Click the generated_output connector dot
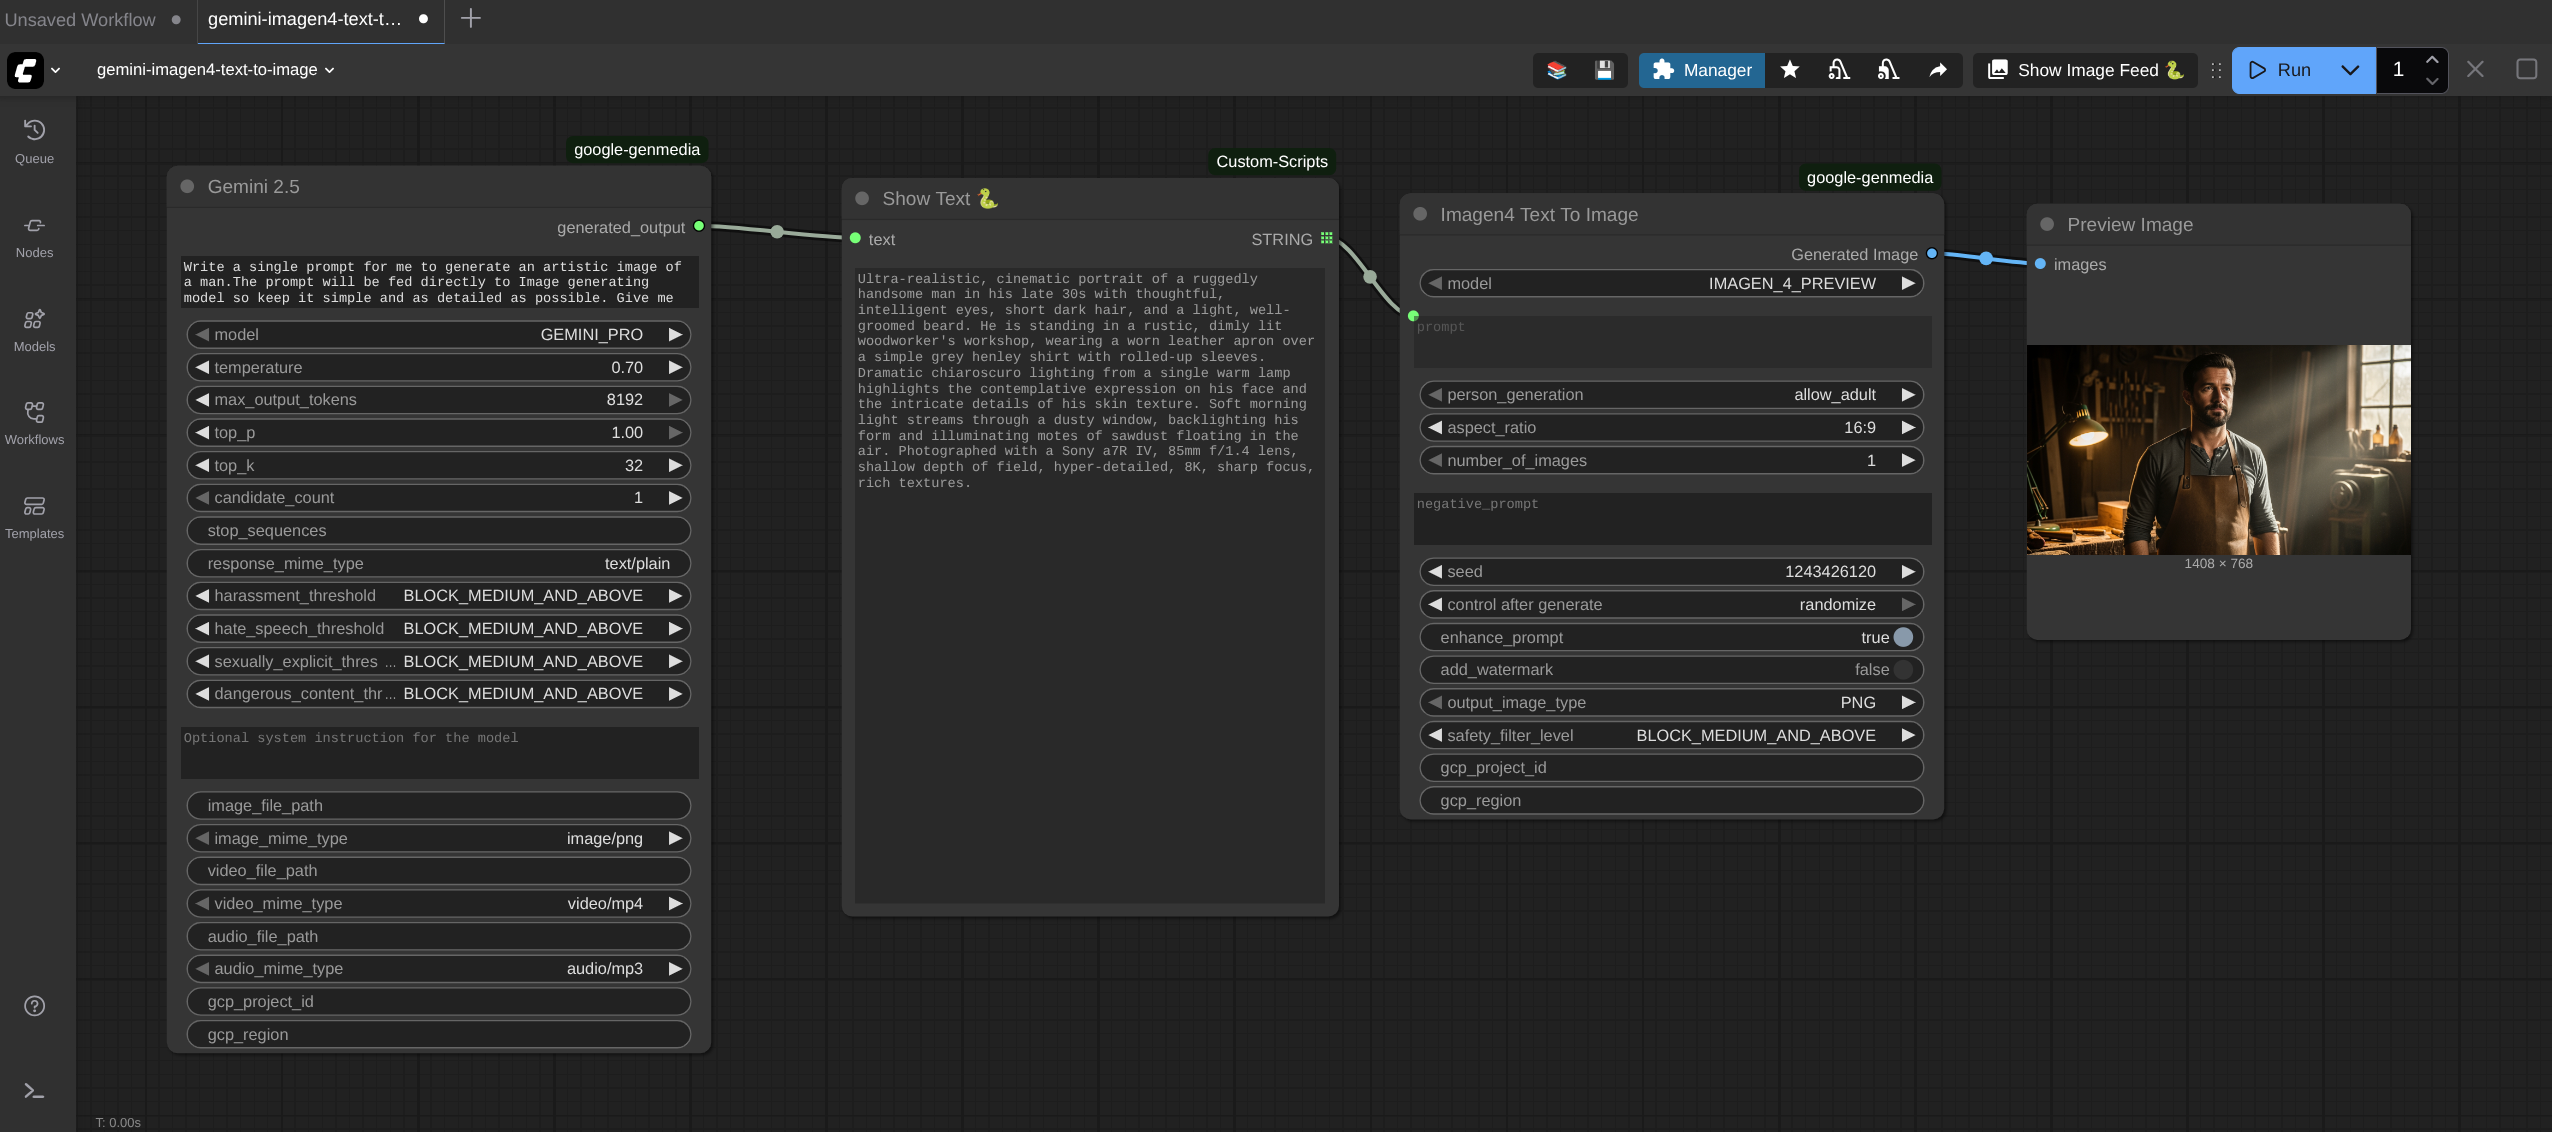 [x=699, y=227]
